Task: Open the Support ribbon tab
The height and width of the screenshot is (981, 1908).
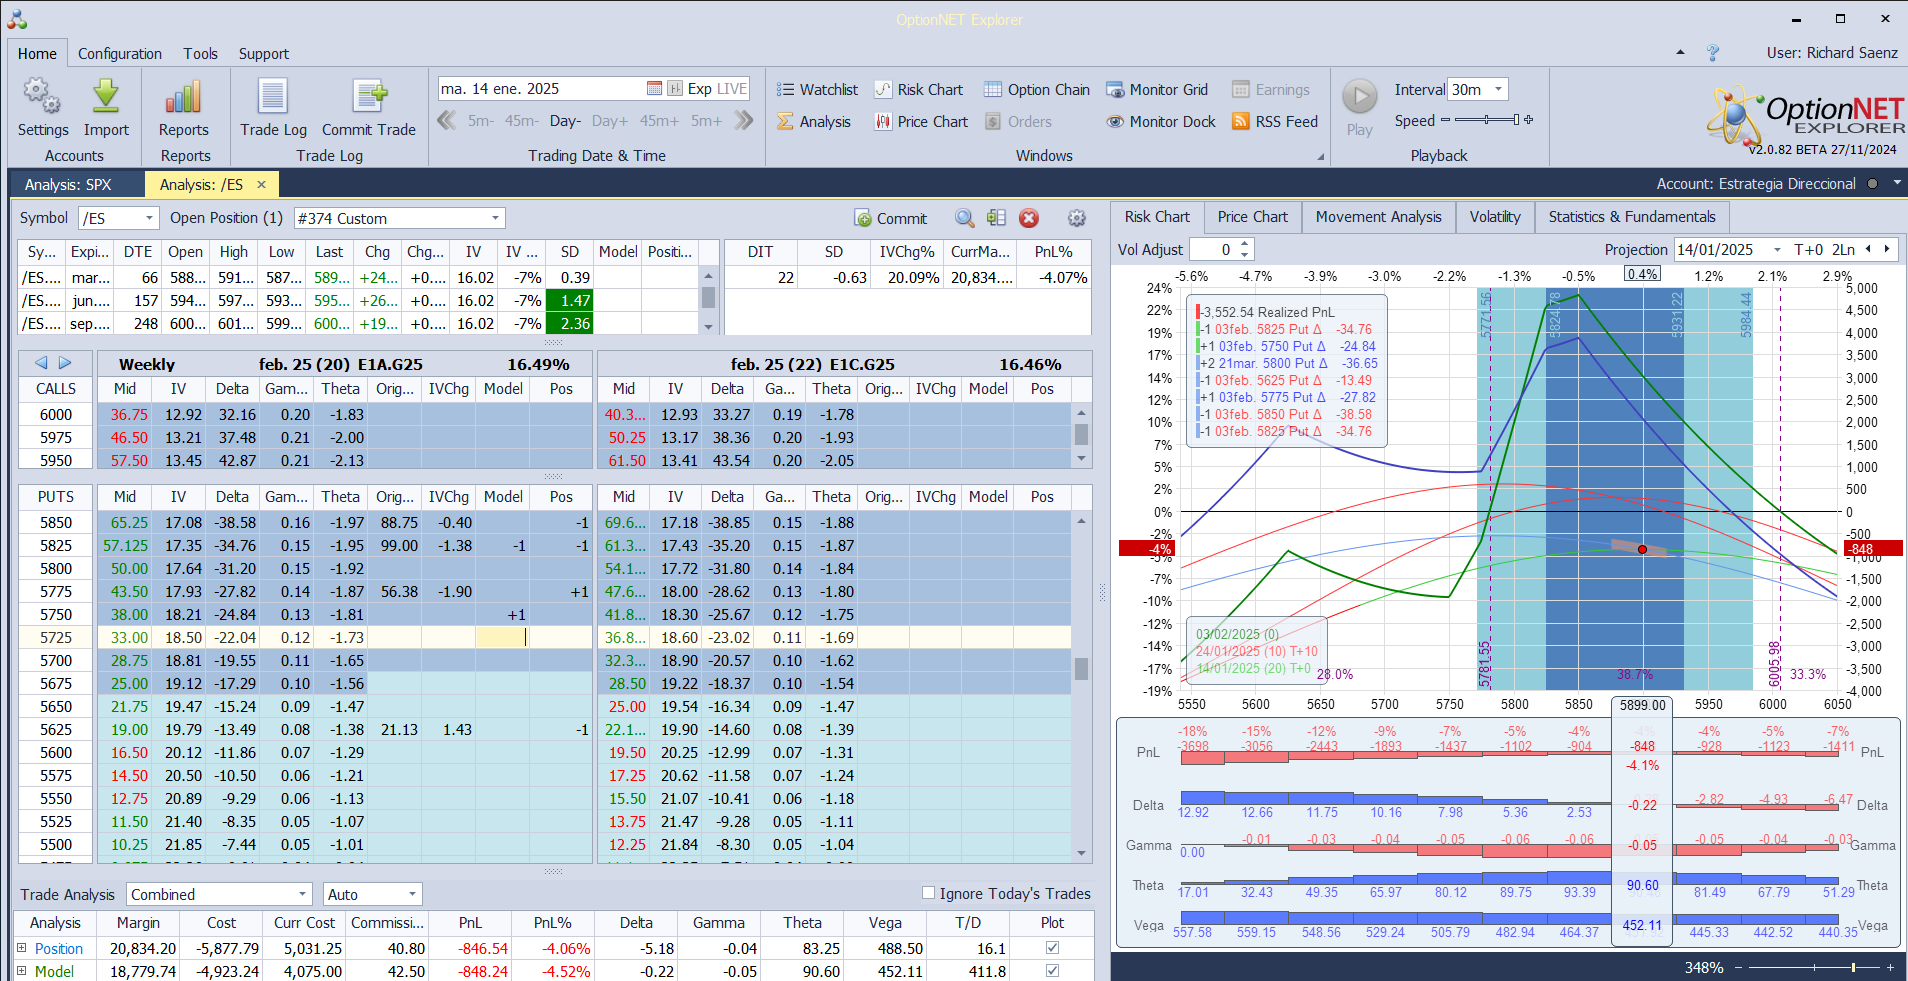Action: (263, 54)
